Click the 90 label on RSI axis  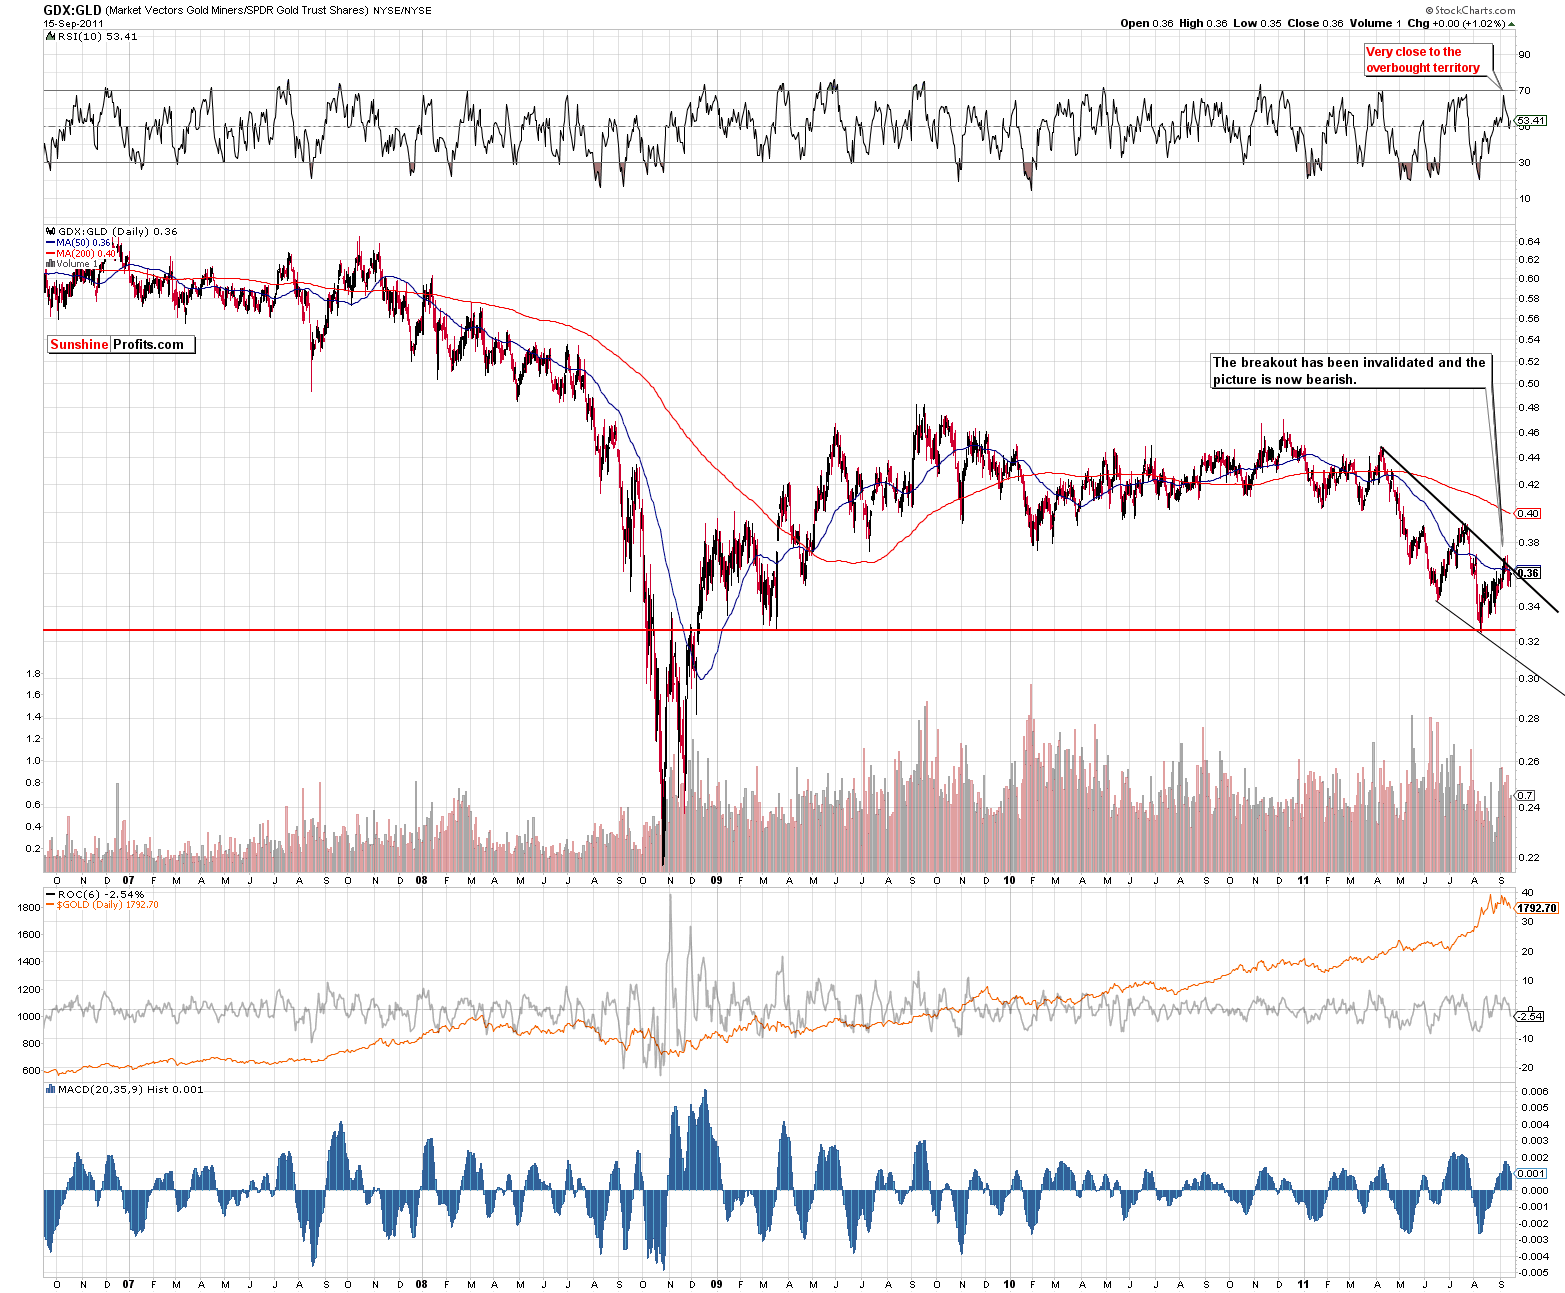coord(1524,55)
